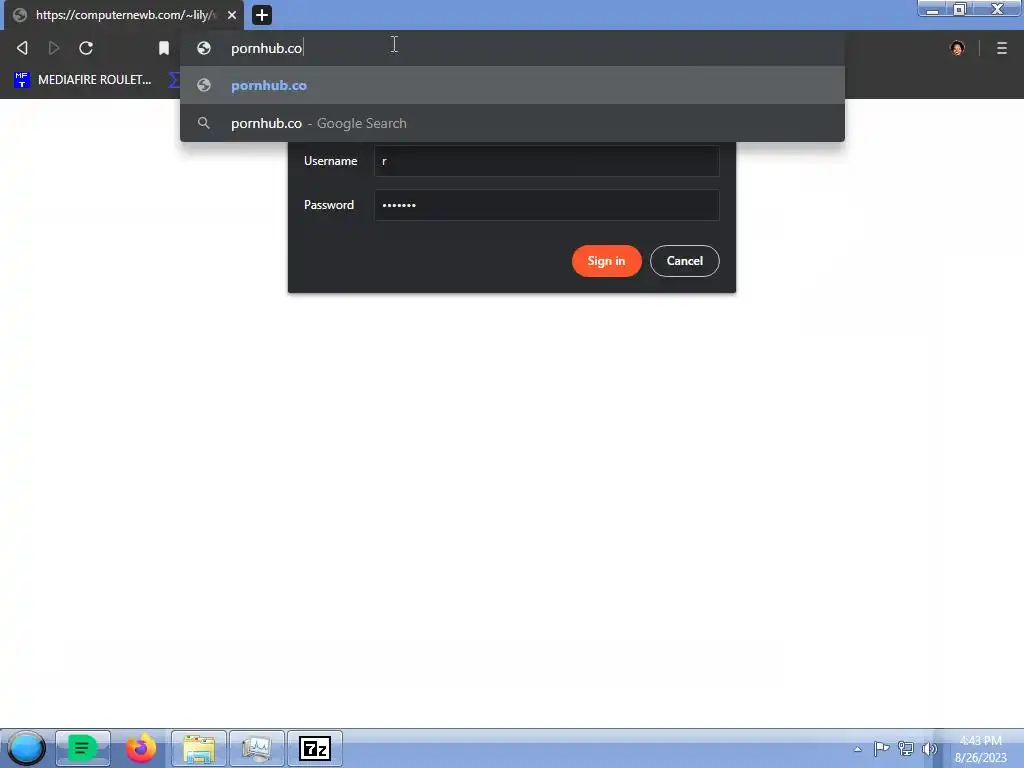Show hidden system tray icons

pos(857,749)
